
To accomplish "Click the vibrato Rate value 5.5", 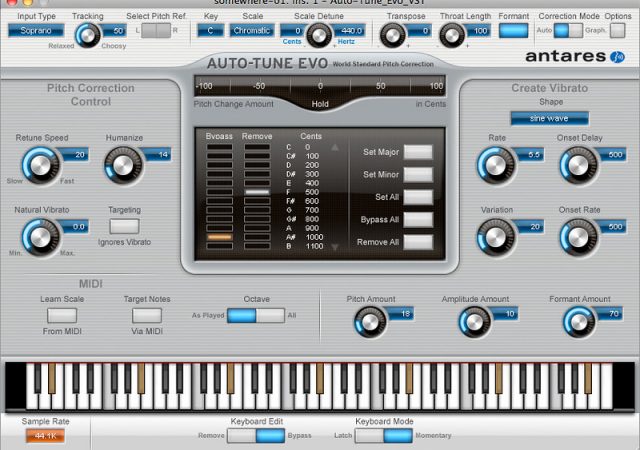I will click(x=533, y=155).
